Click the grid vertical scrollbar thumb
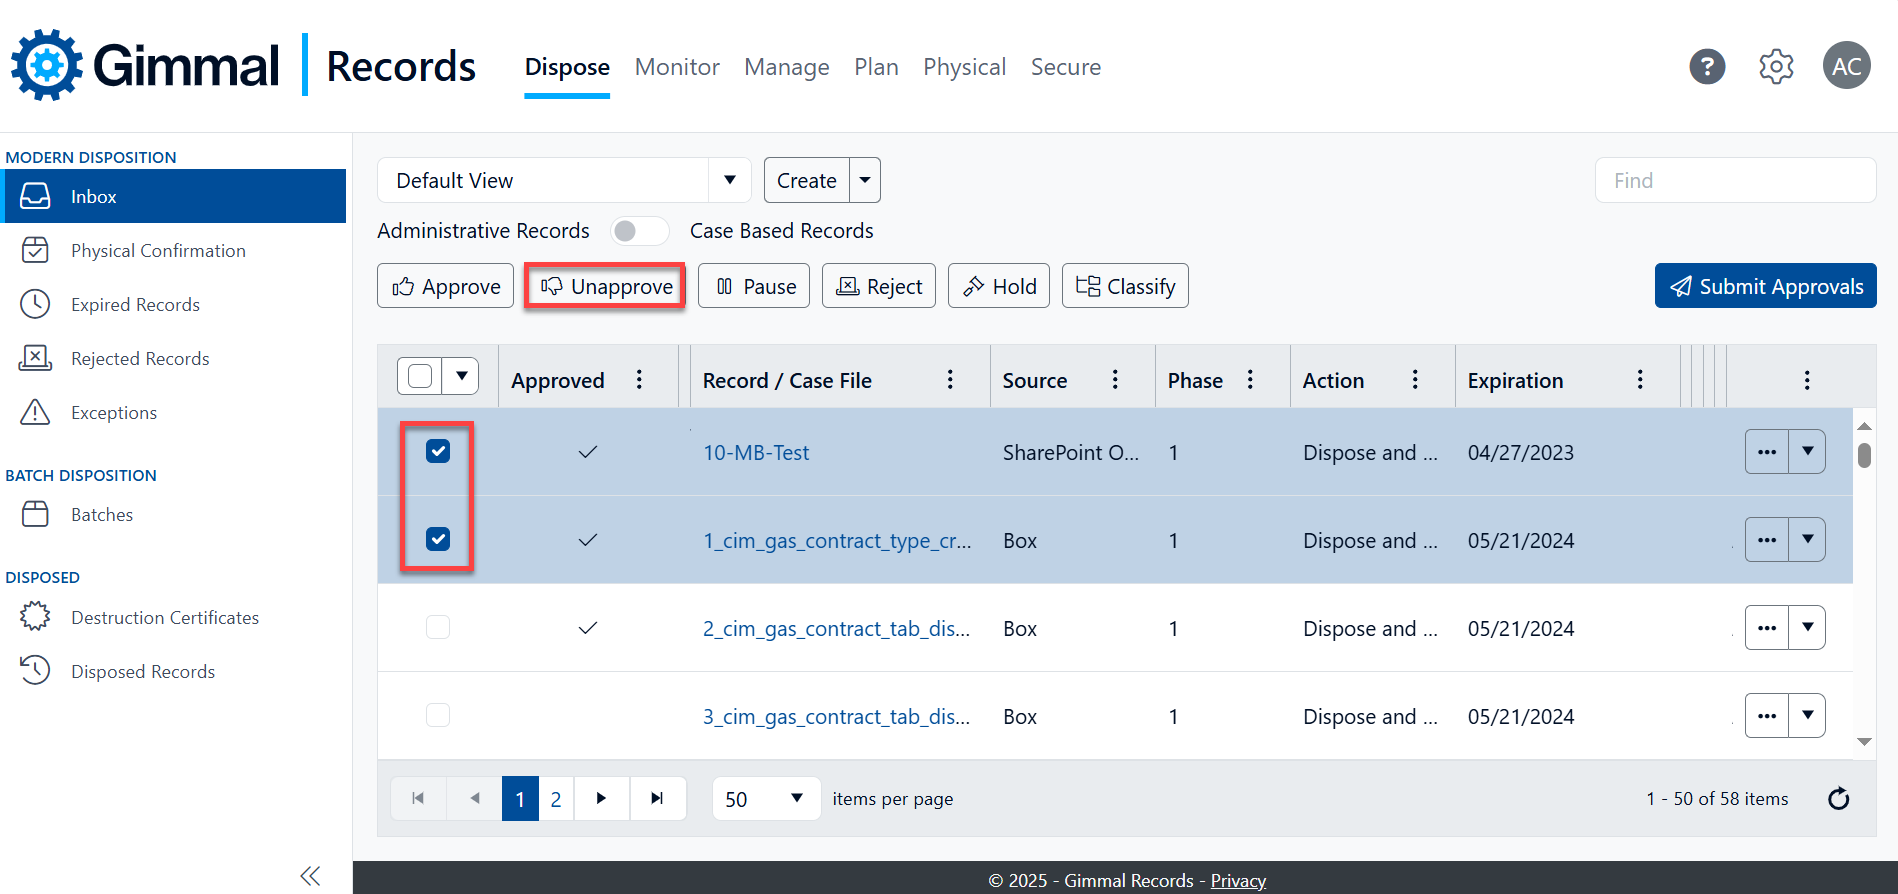Image resolution: width=1898 pixels, height=894 pixels. pyautogui.click(x=1864, y=455)
